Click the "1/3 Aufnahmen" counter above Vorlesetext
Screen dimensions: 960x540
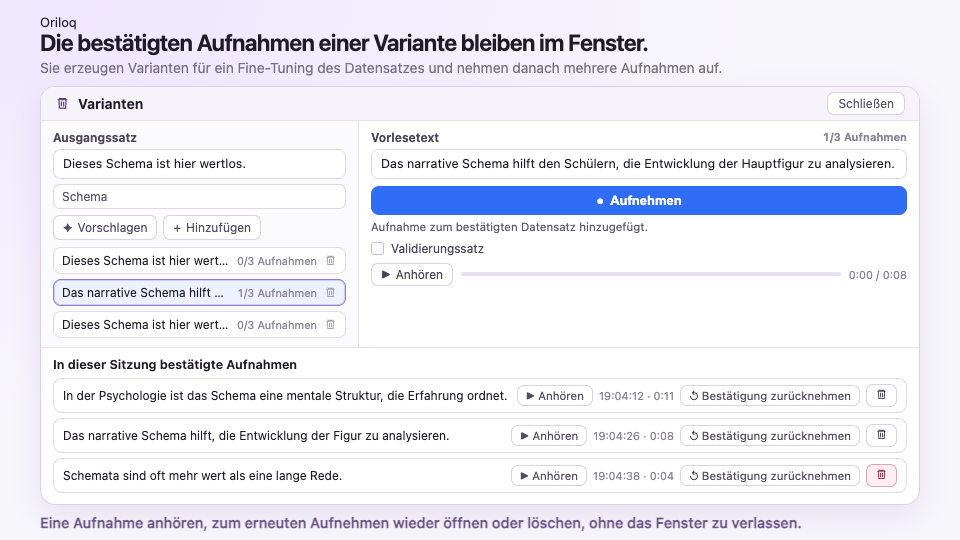pyautogui.click(x=864, y=138)
